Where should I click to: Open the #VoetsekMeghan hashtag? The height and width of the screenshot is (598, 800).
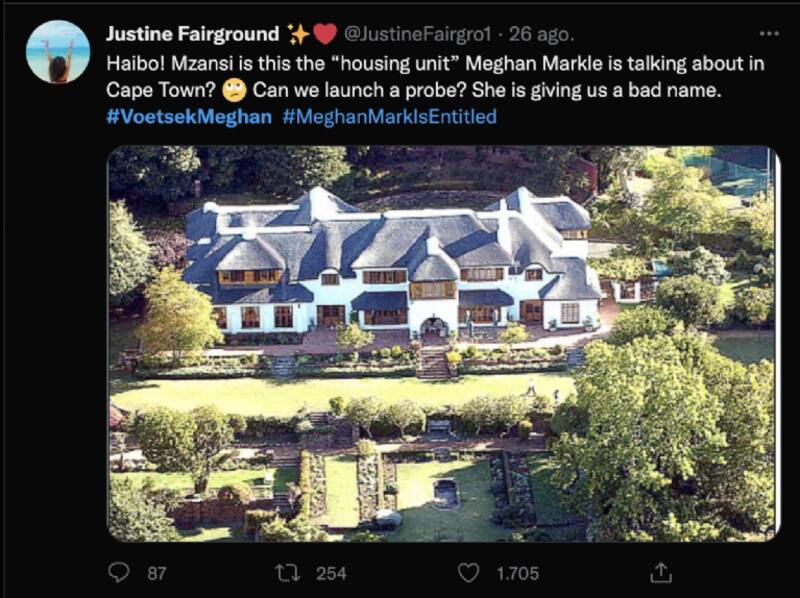(x=189, y=117)
